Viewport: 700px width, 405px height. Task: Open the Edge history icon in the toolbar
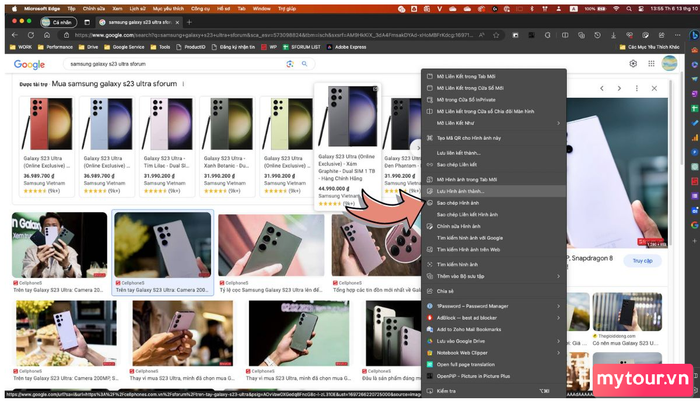597,35
